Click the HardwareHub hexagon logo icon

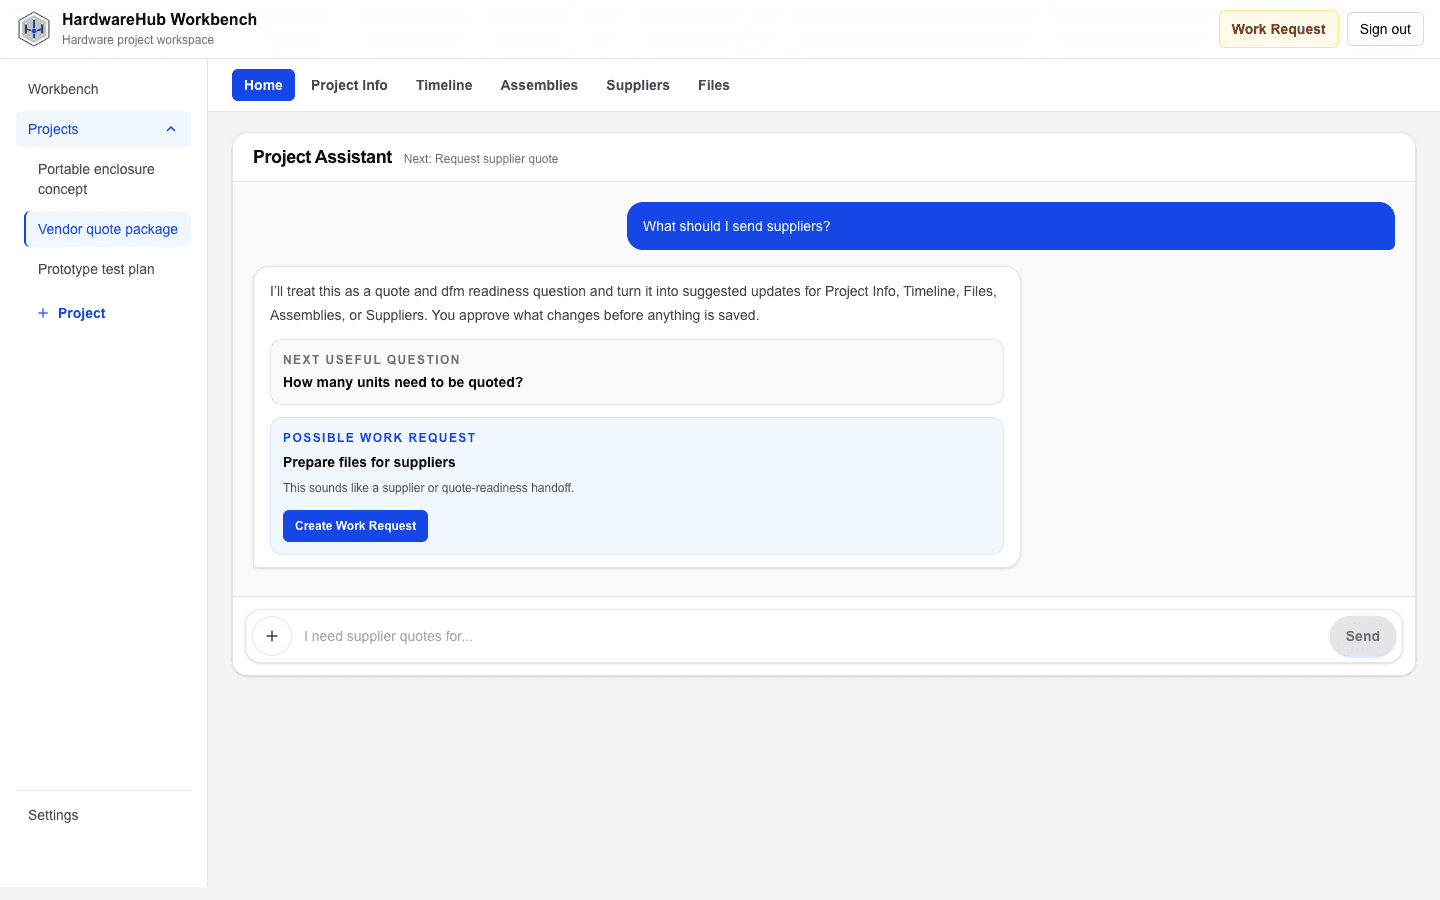click(34, 29)
